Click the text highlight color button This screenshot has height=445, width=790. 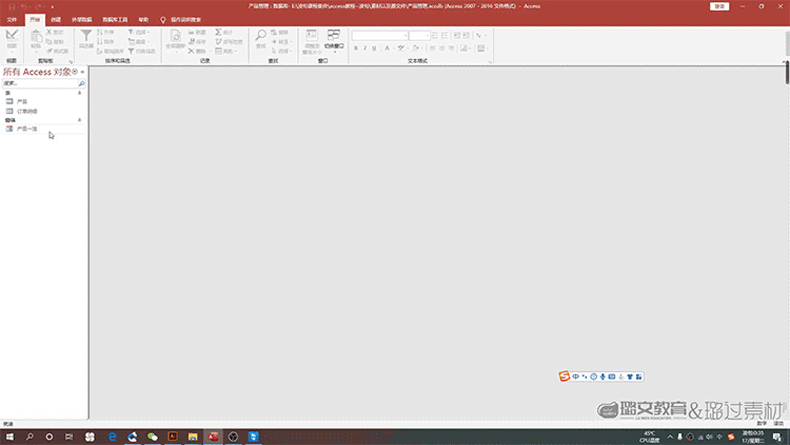pyautogui.click(x=401, y=48)
